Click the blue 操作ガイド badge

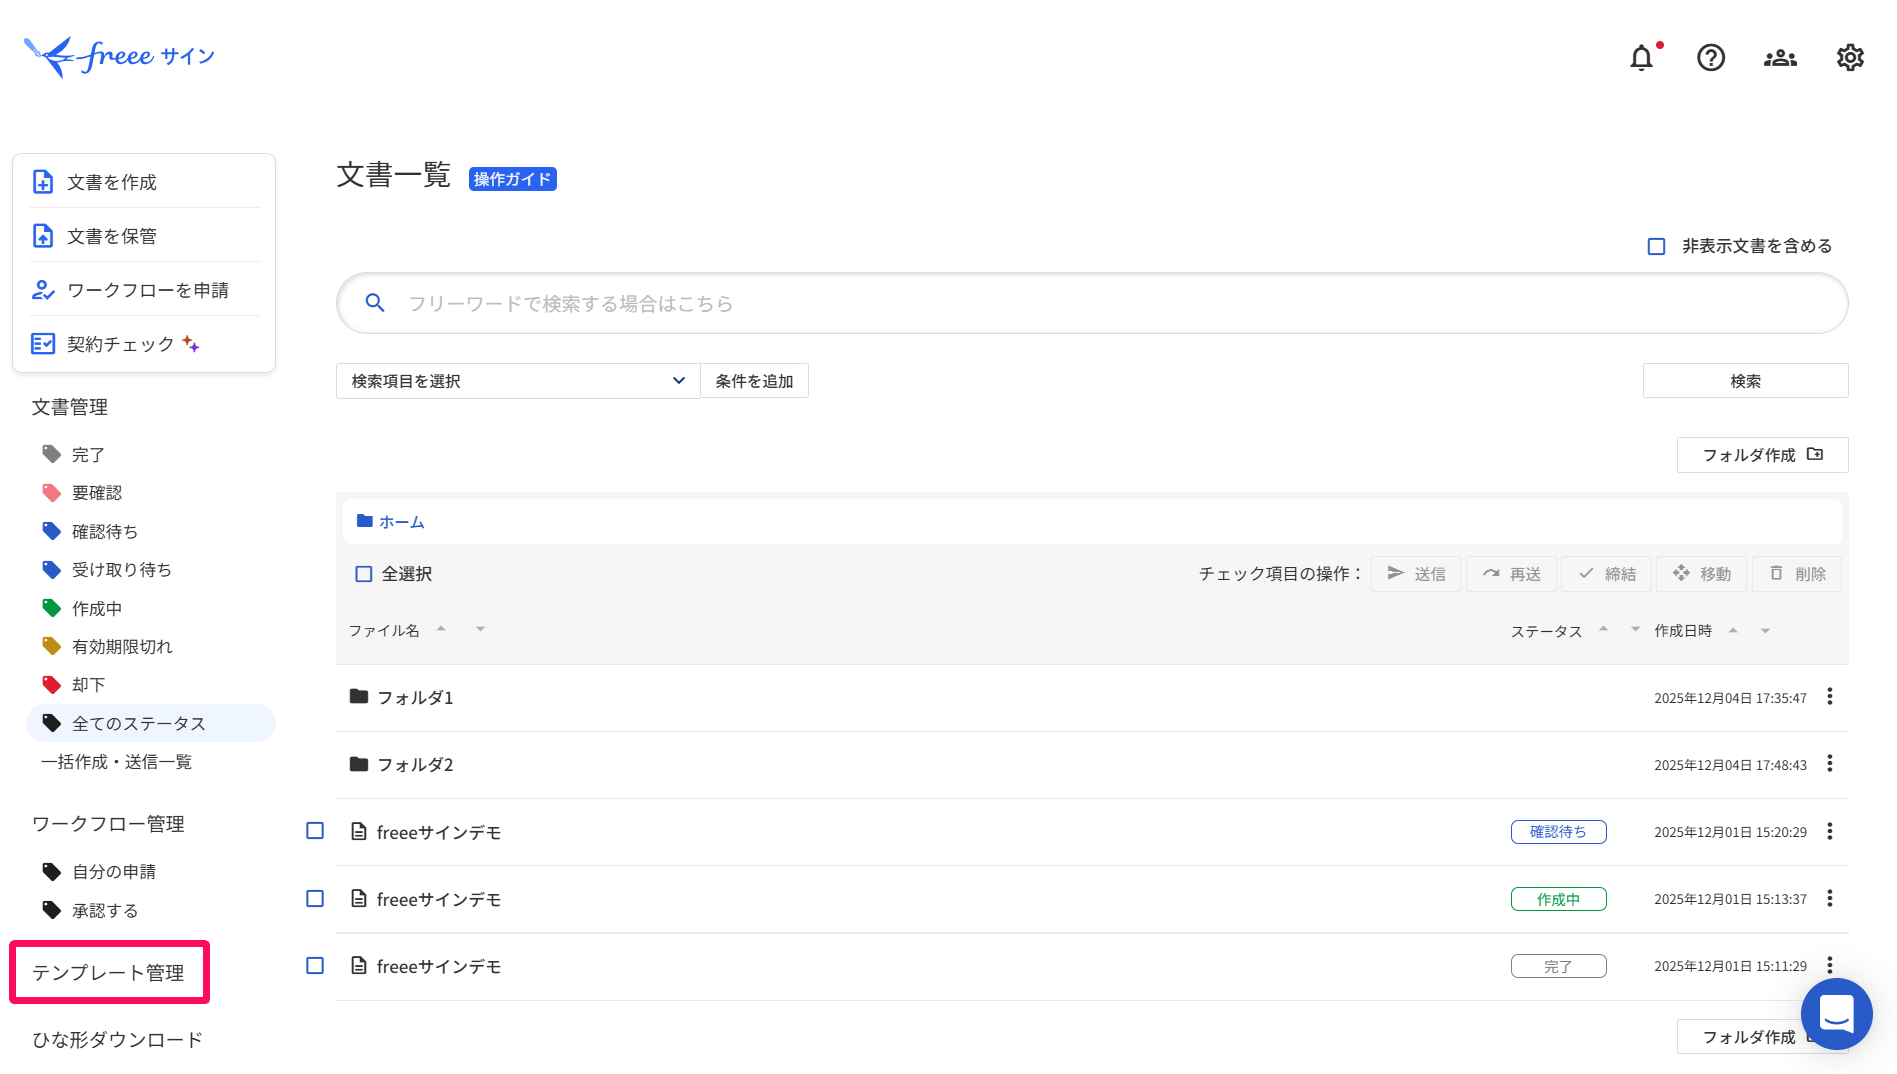click(x=512, y=179)
